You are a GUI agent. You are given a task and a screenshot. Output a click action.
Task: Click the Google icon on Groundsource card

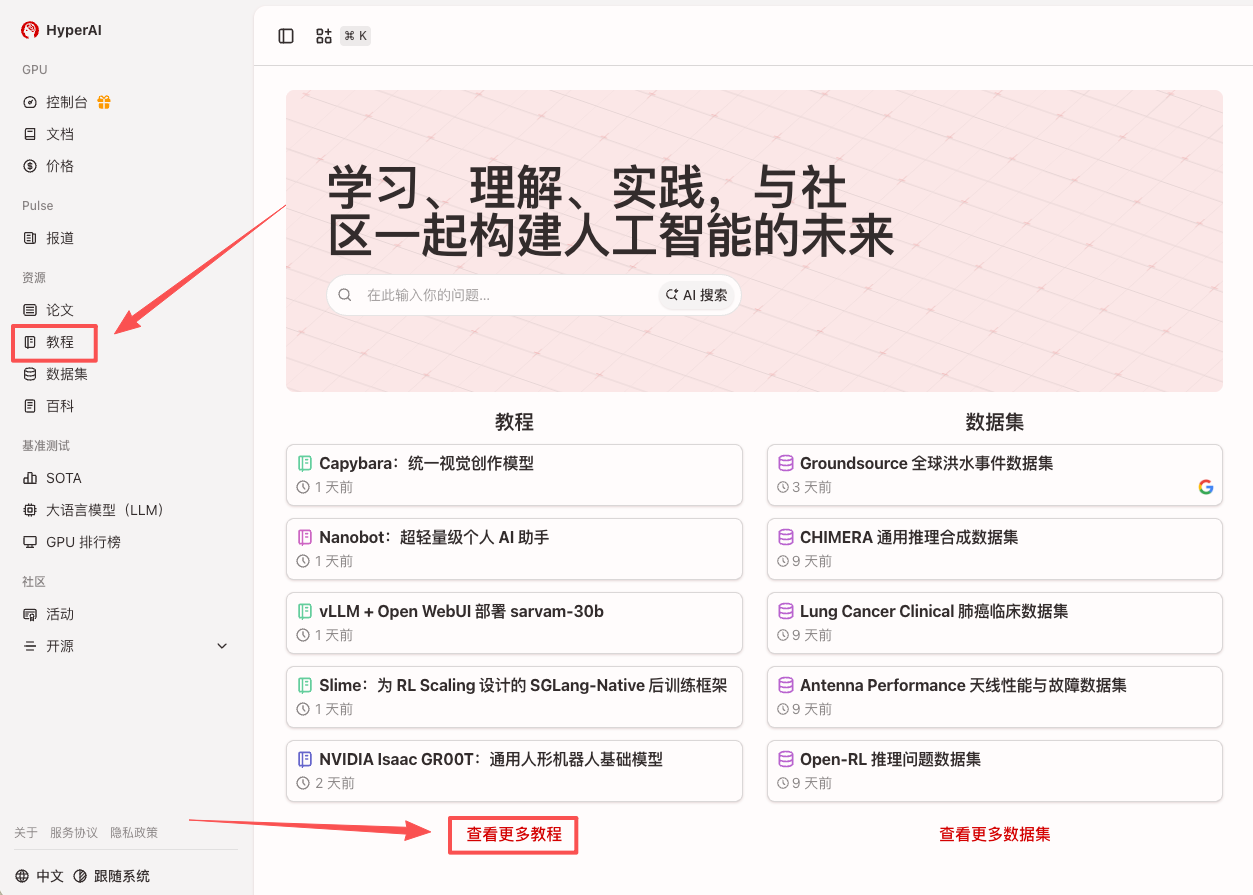(1205, 487)
